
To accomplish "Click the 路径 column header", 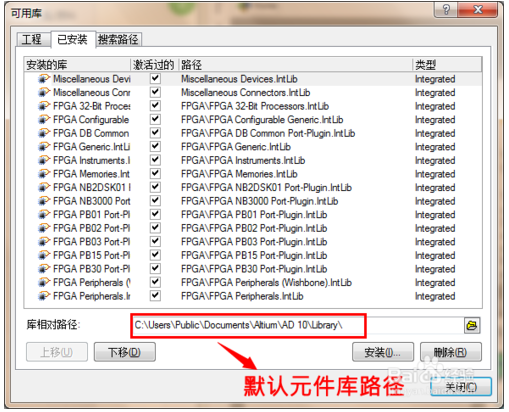I will (295, 64).
